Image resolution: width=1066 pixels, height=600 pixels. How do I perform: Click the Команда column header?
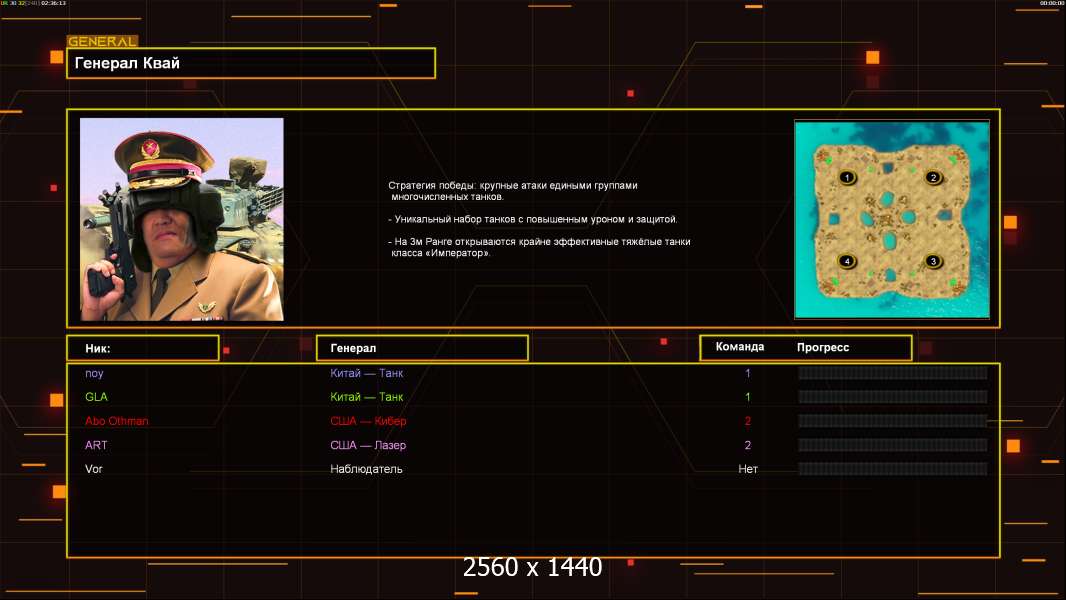click(x=740, y=347)
